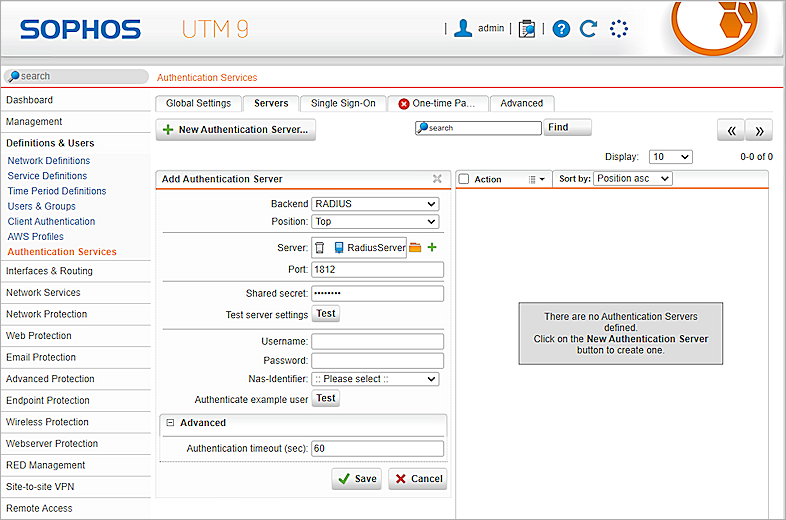Switch to the Single Sign-On tab

[343, 103]
